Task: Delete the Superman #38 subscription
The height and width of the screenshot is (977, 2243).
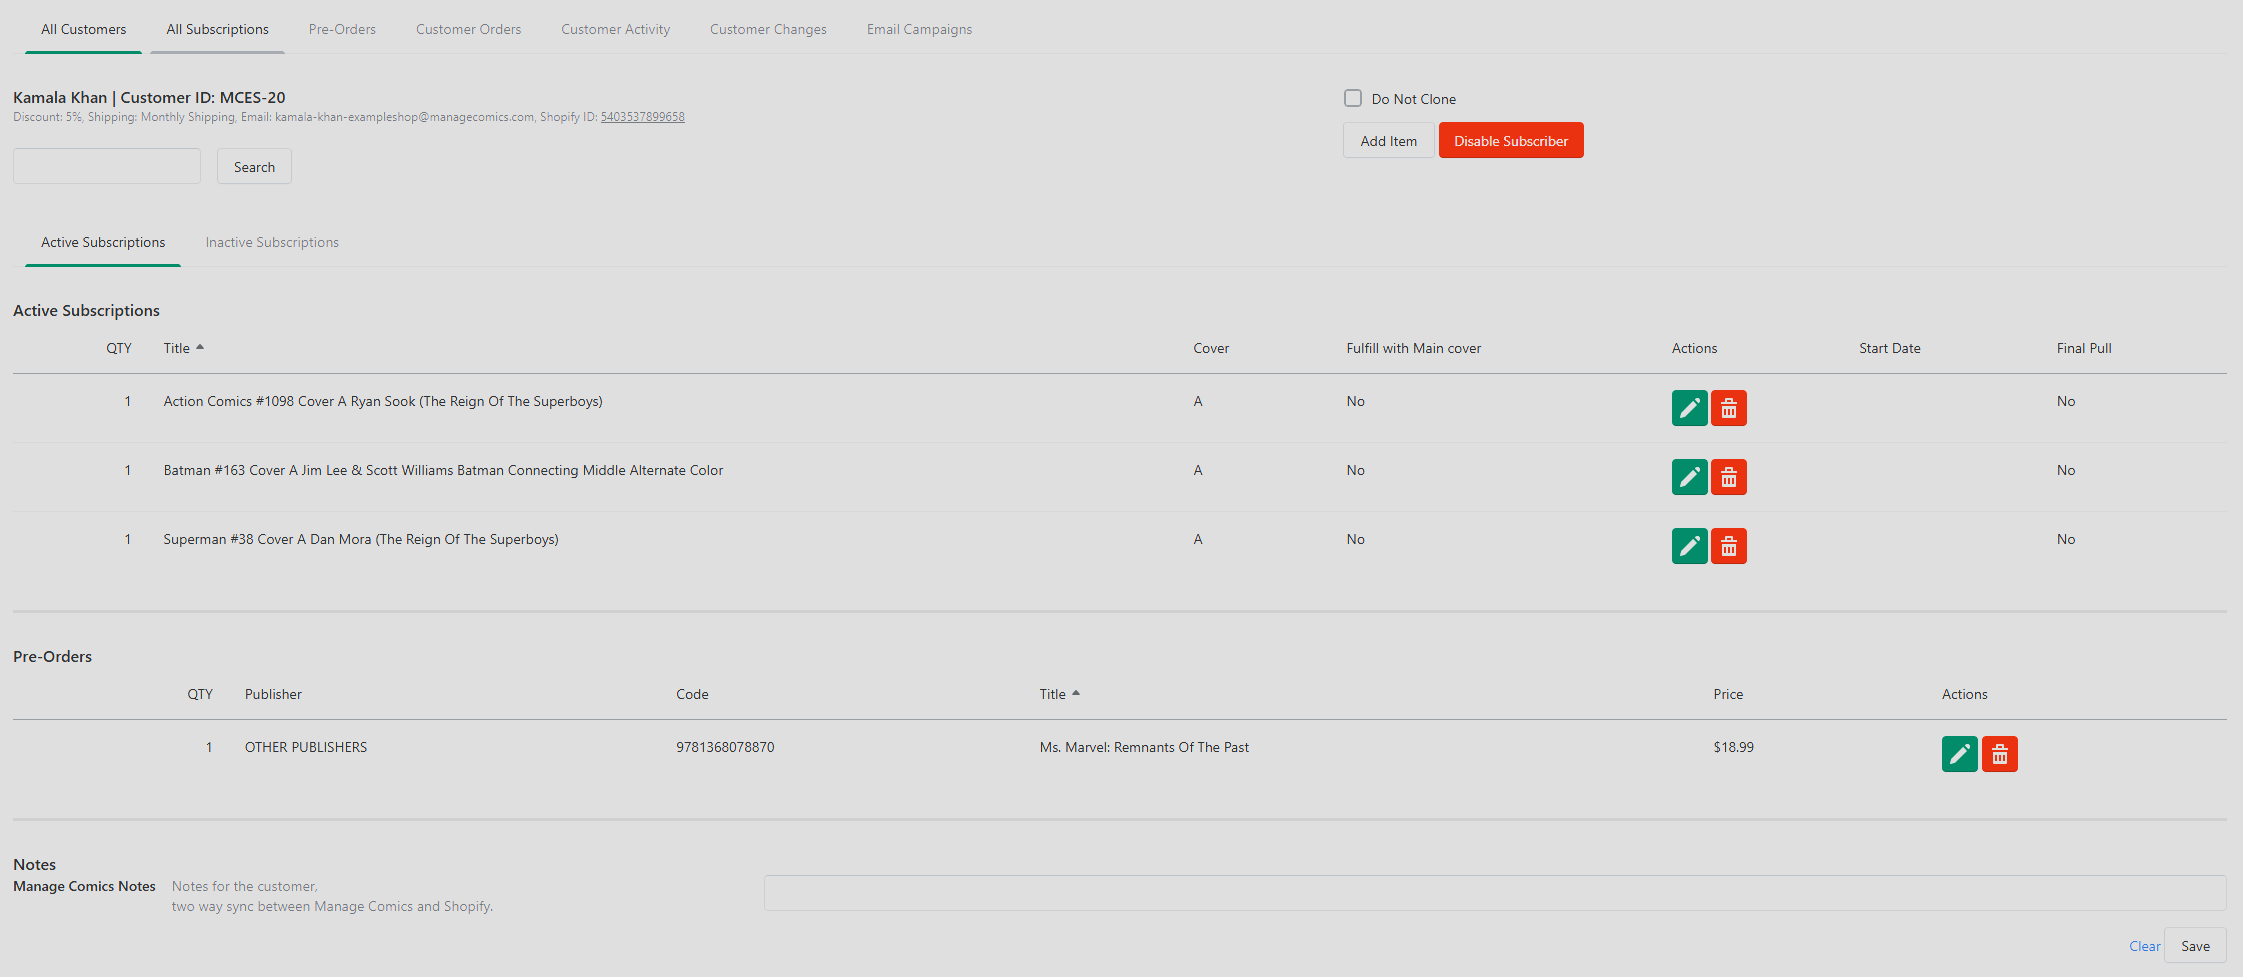Action: 1728,546
